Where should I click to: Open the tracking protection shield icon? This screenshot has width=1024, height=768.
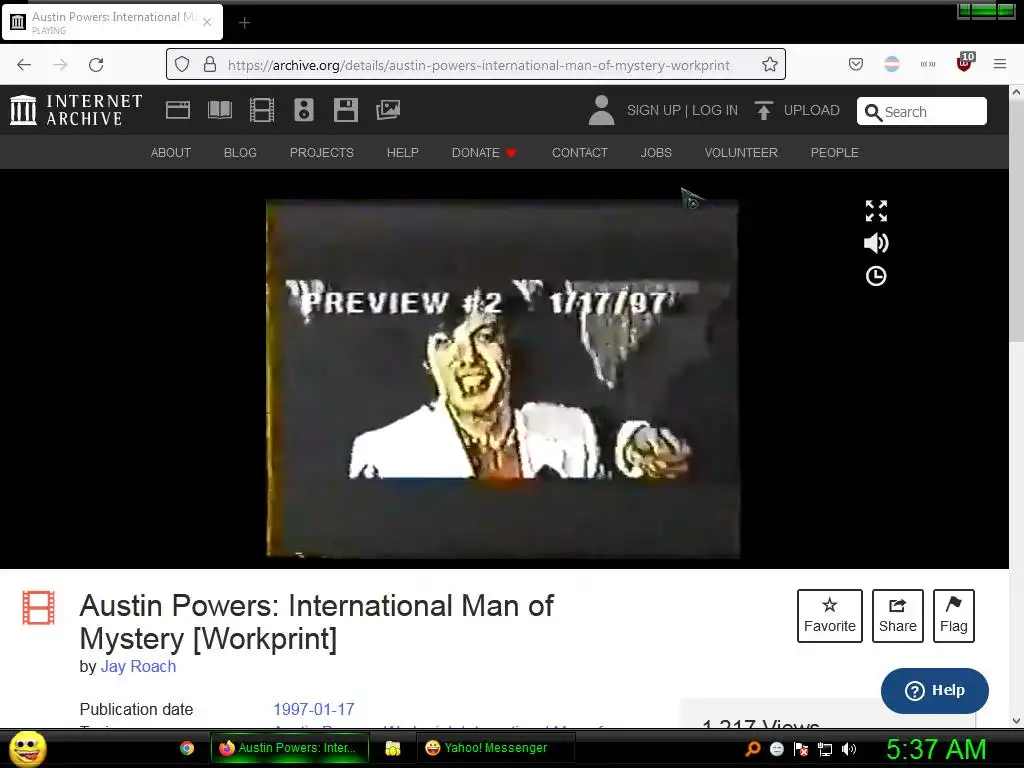coord(182,64)
